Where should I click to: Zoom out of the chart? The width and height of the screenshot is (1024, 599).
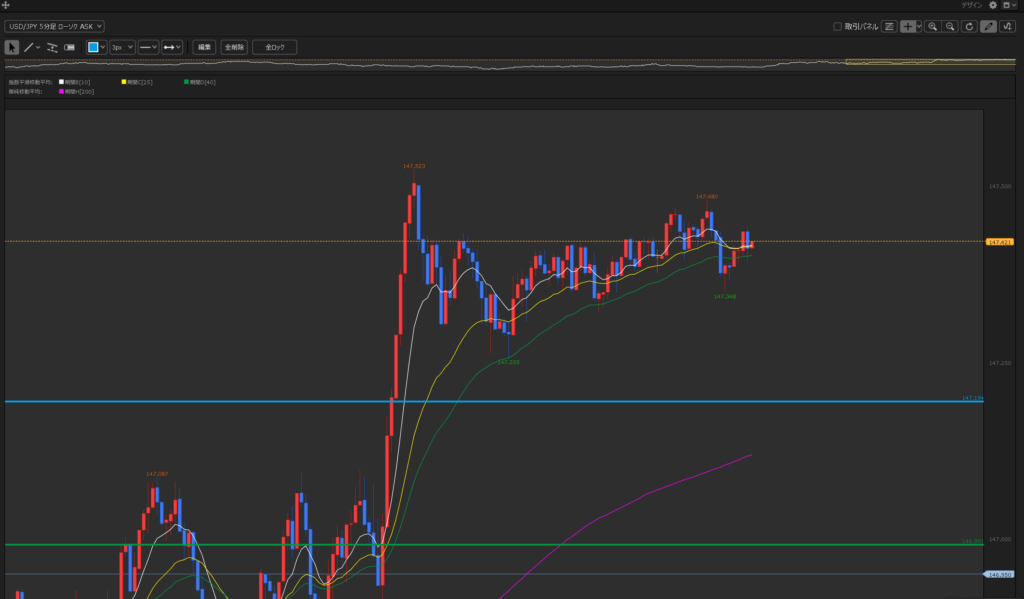950,26
